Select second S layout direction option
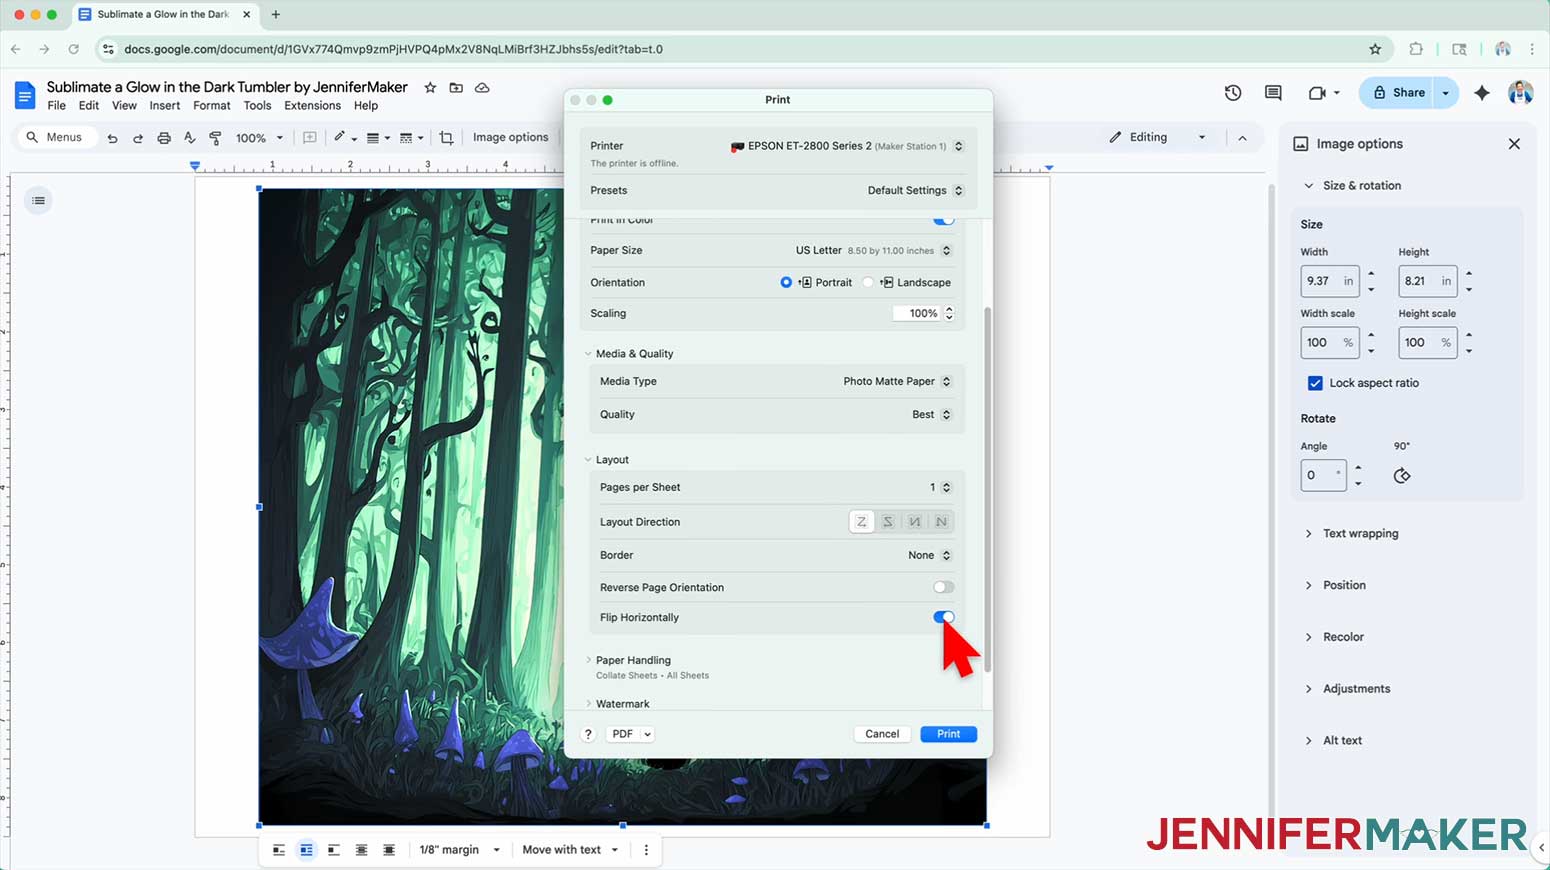The image size is (1550, 870). (888, 522)
